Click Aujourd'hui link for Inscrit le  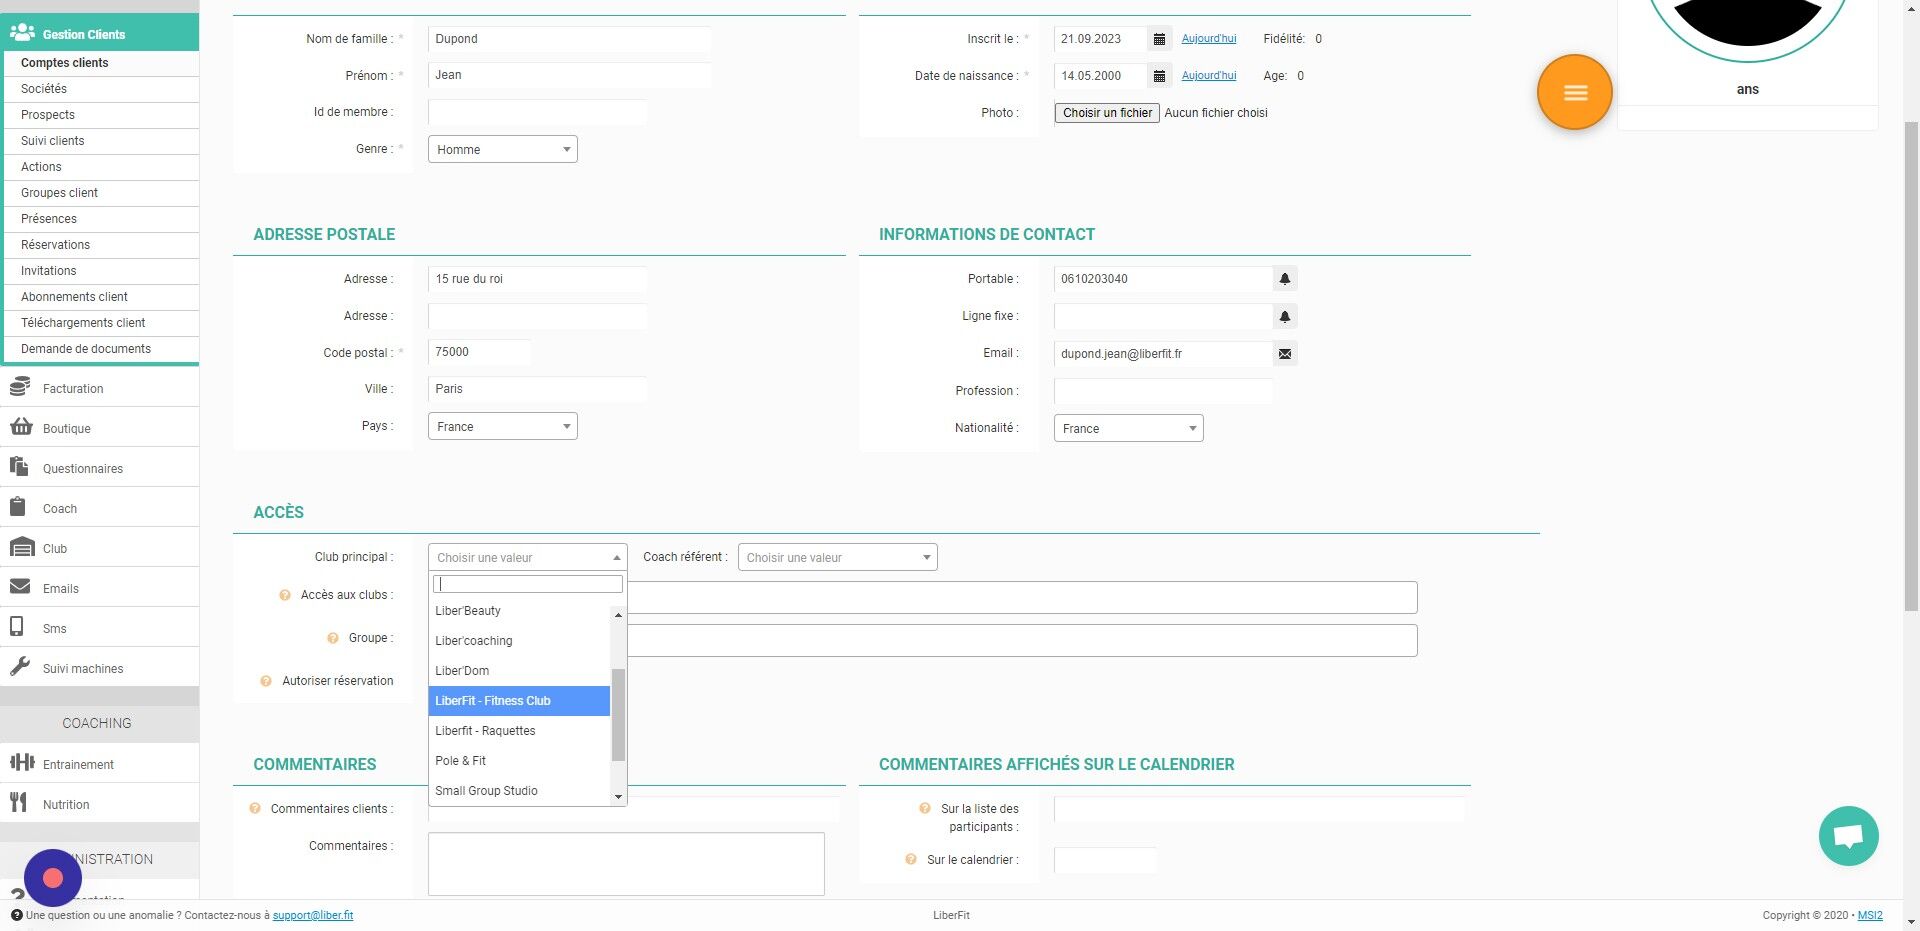[1209, 39]
